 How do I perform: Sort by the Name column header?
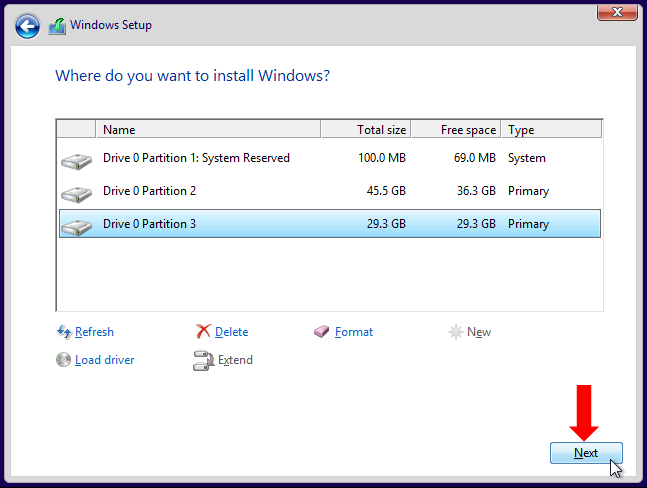tap(208, 130)
